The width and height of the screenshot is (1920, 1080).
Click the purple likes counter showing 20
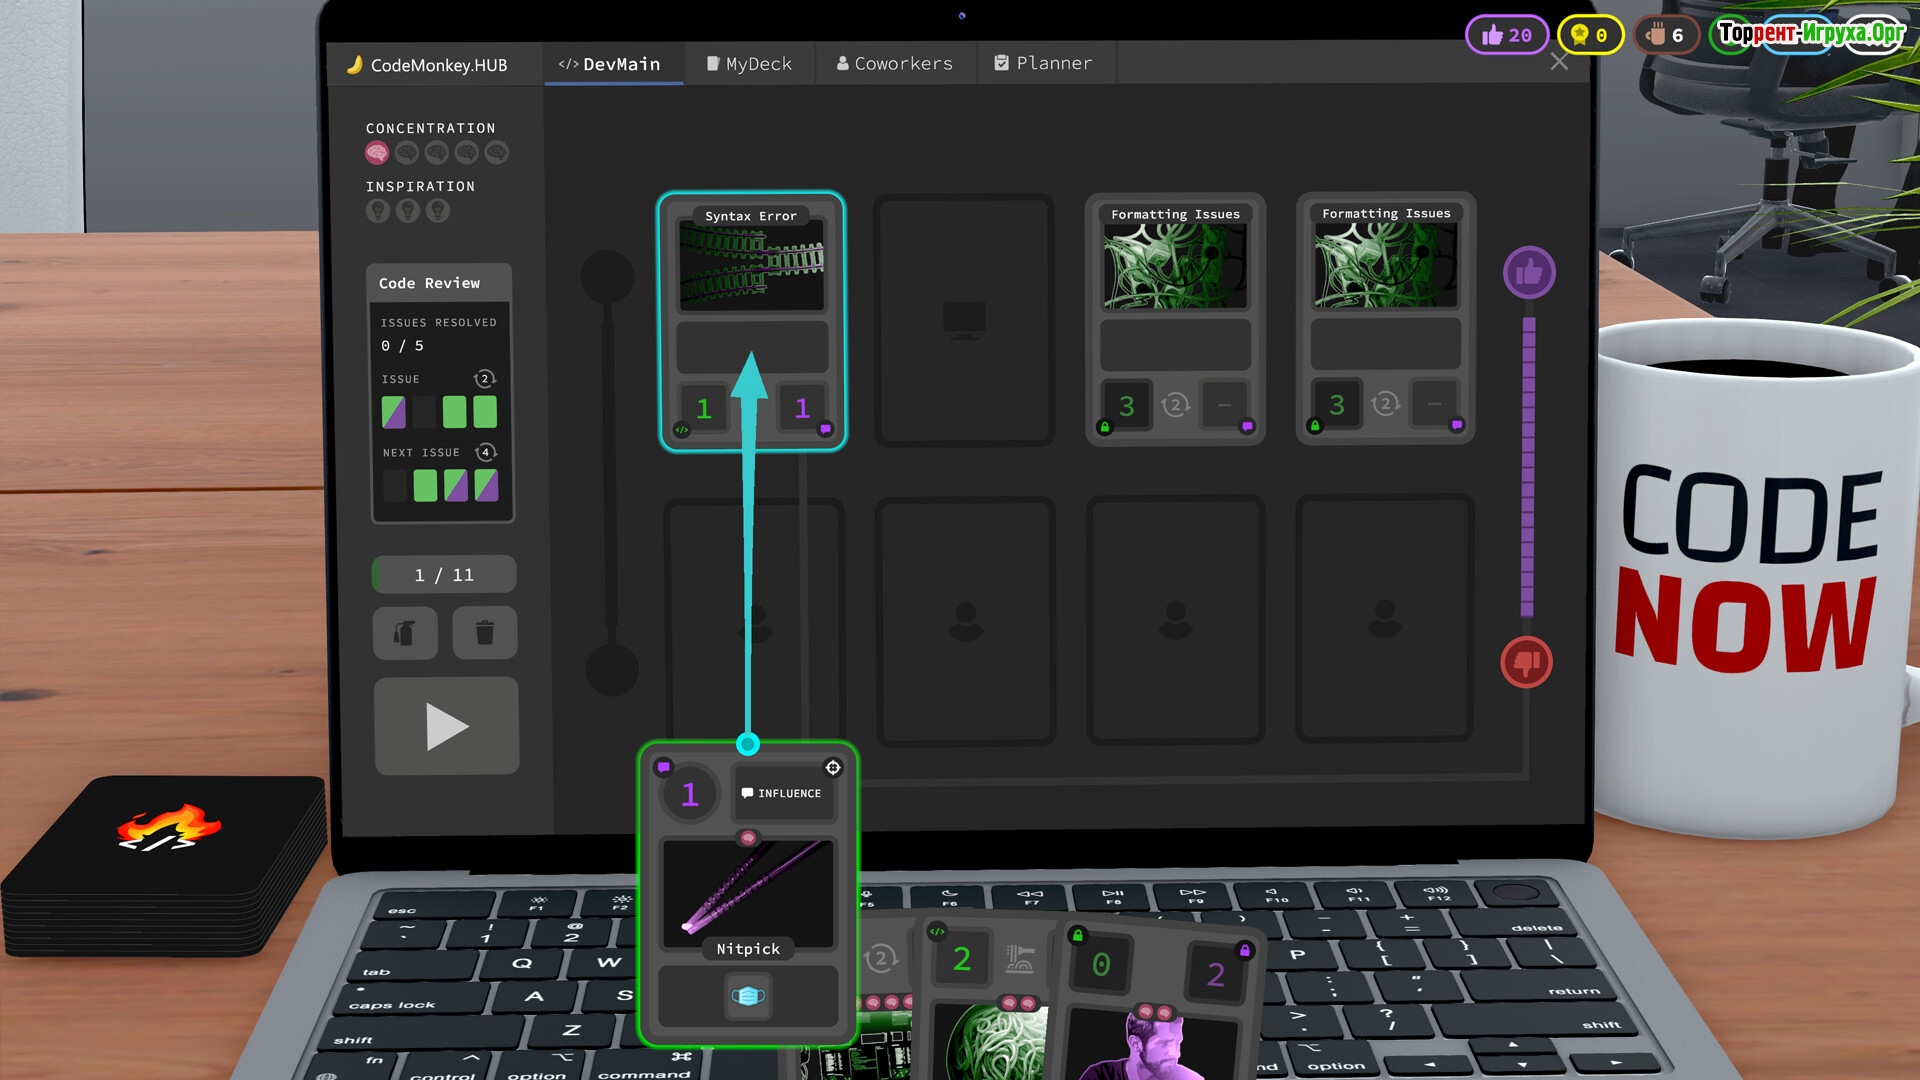tap(1507, 35)
